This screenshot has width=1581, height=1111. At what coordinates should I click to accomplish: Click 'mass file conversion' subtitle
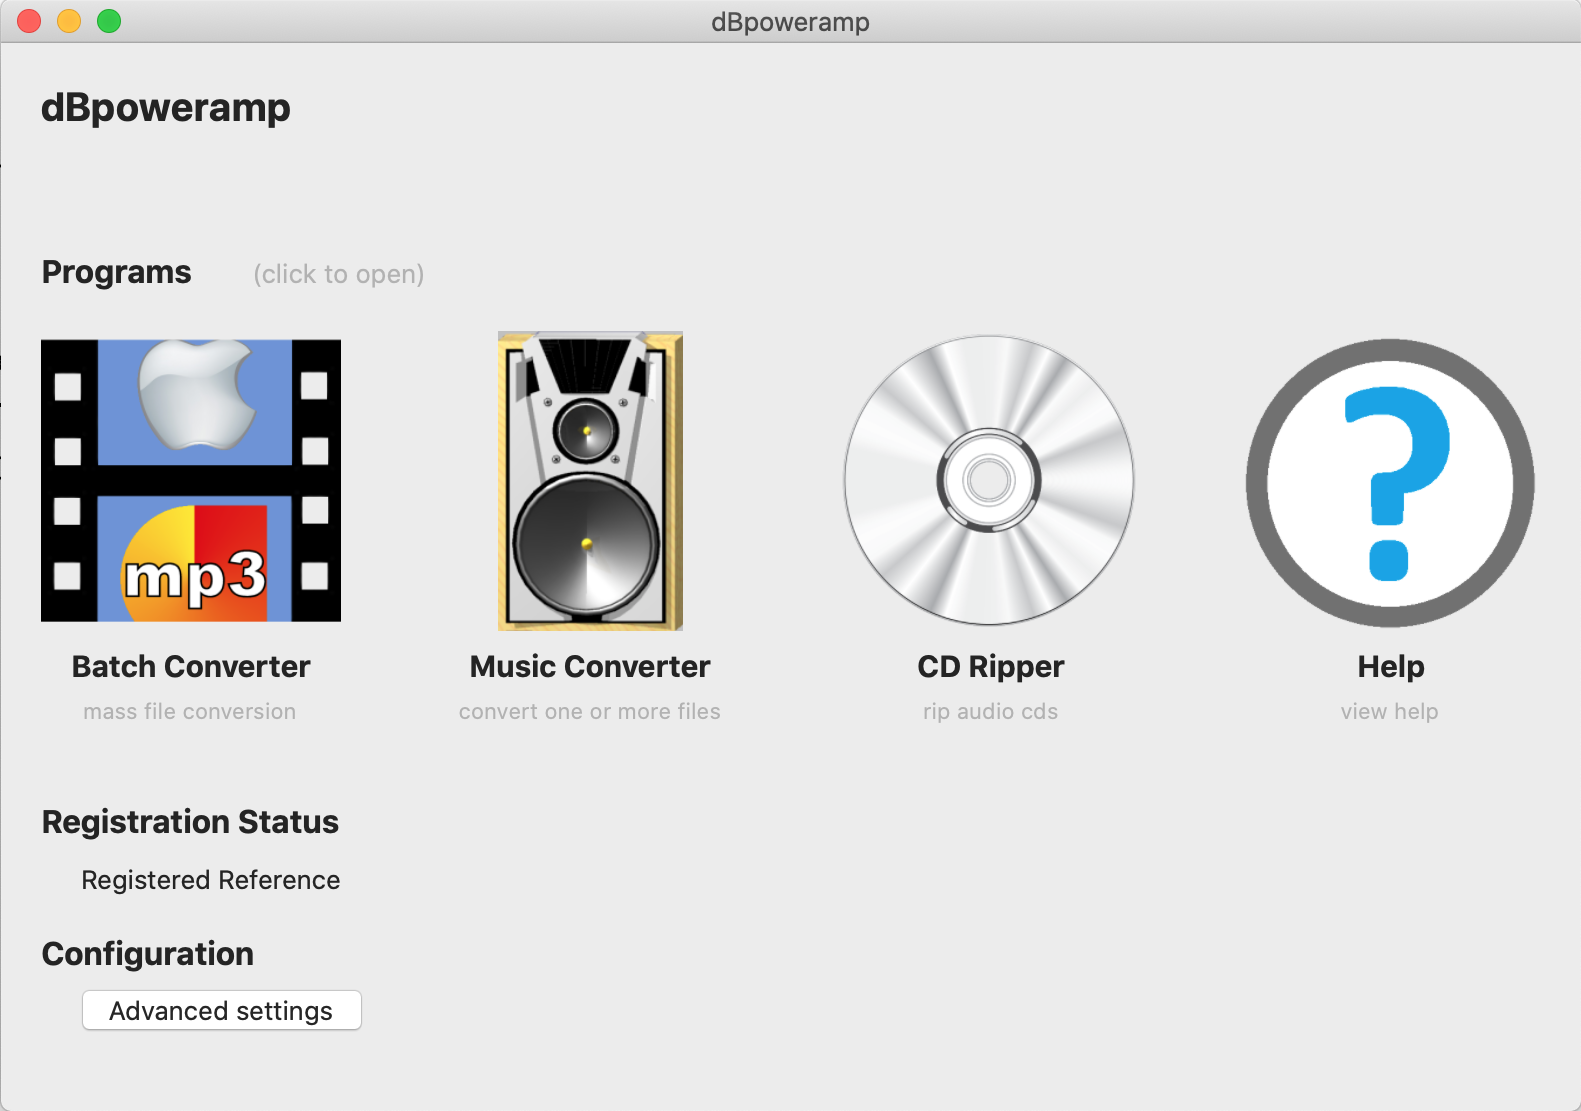[190, 712]
